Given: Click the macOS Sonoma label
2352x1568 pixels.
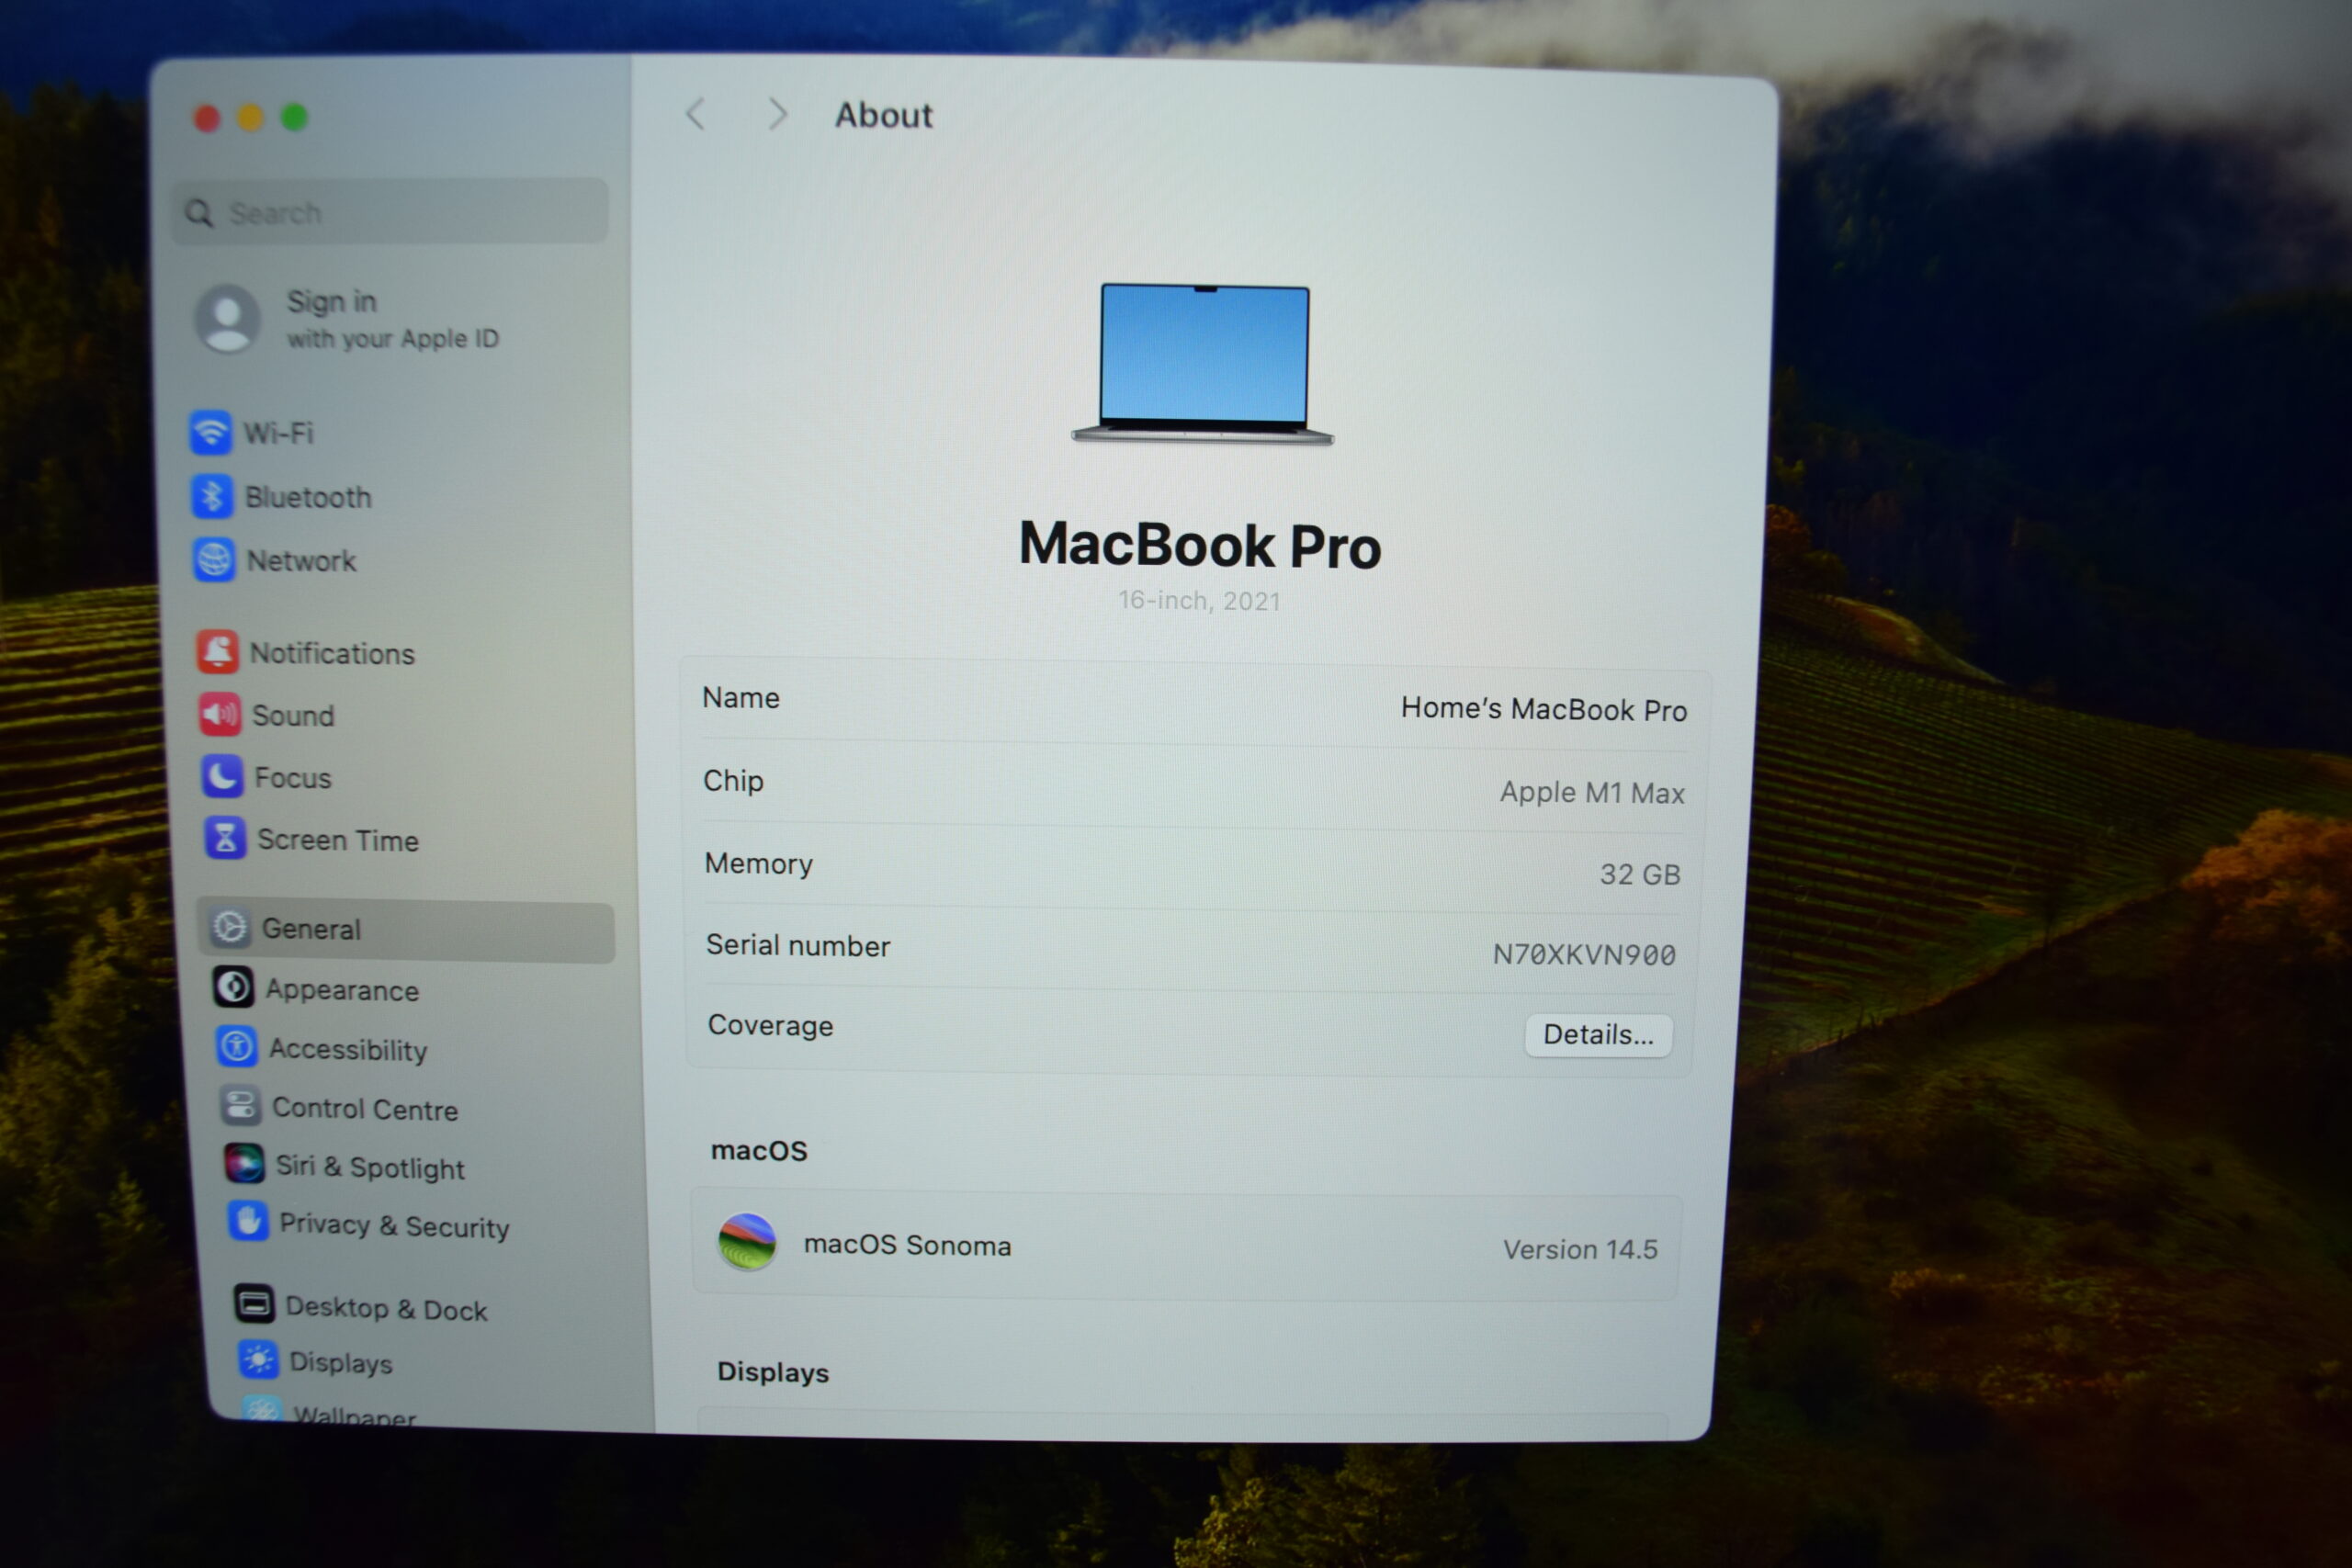Looking at the screenshot, I should [x=907, y=1245].
